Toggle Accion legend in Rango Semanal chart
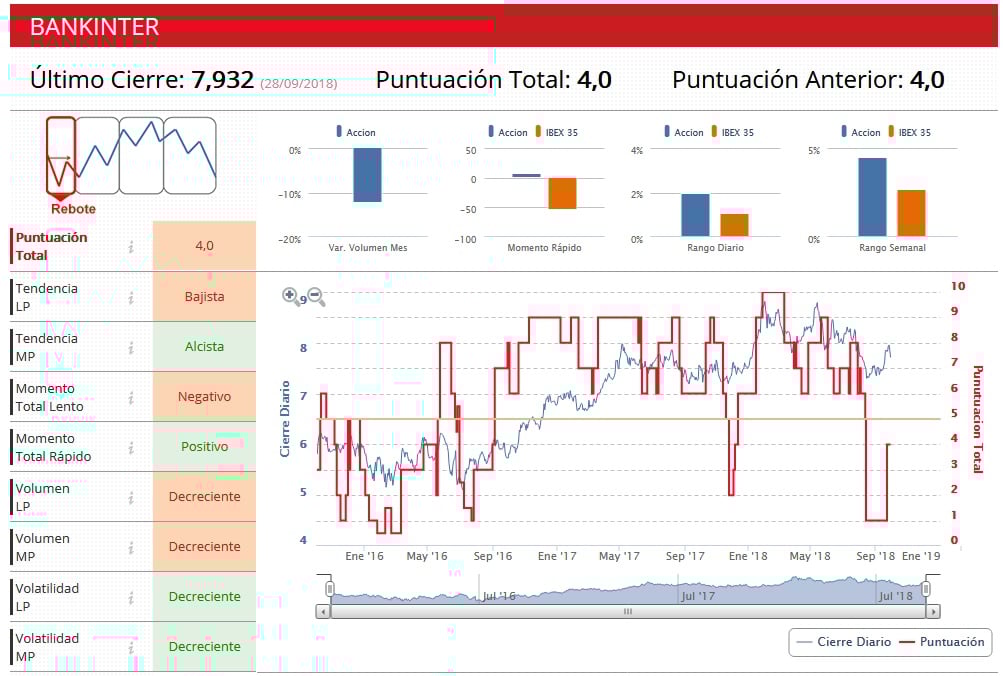The height and width of the screenshot is (676, 1003). tap(861, 132)
